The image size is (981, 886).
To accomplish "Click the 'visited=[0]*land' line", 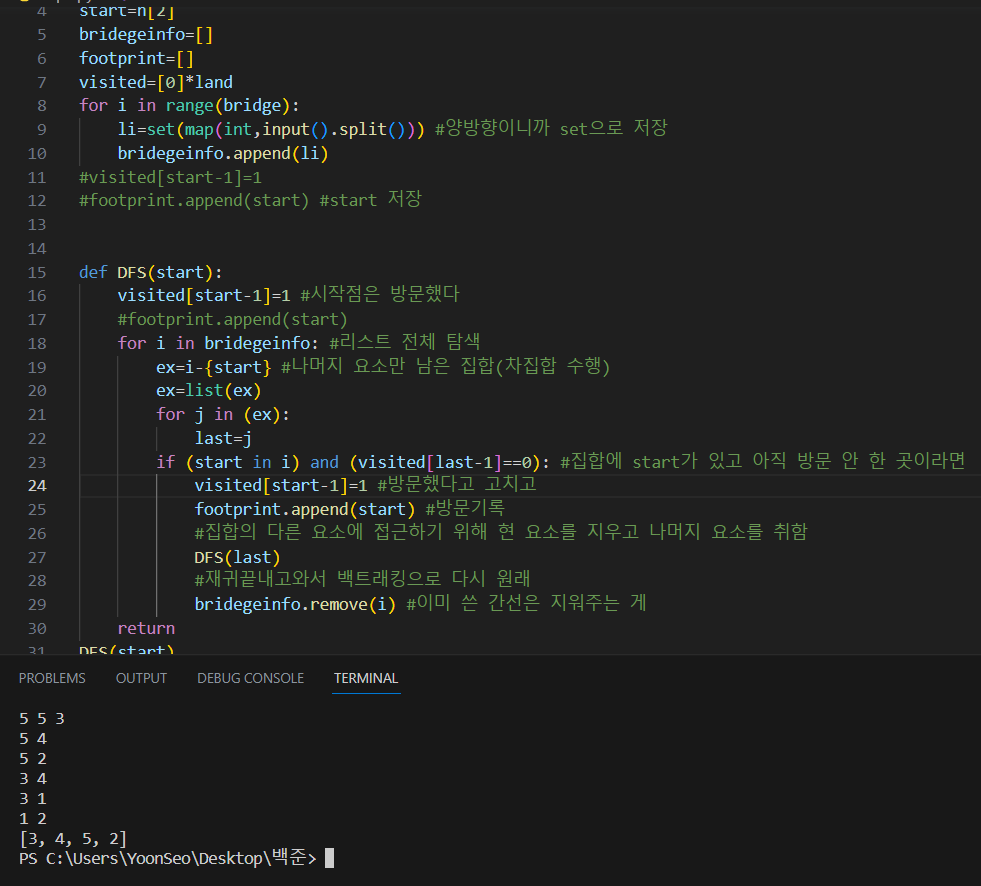I will (156, 82).
